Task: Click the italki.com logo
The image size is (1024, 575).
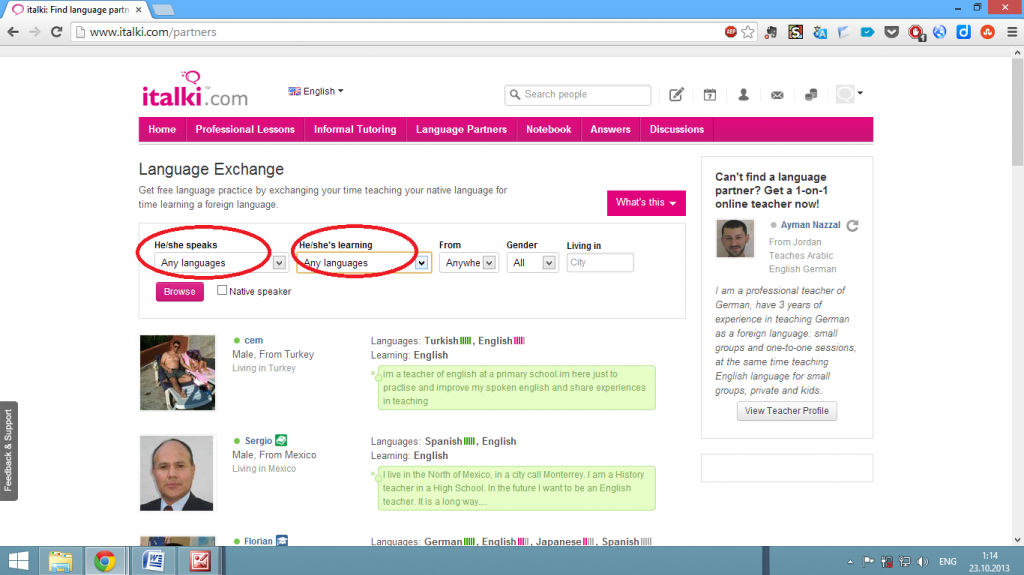Action: tap(195, 90)
